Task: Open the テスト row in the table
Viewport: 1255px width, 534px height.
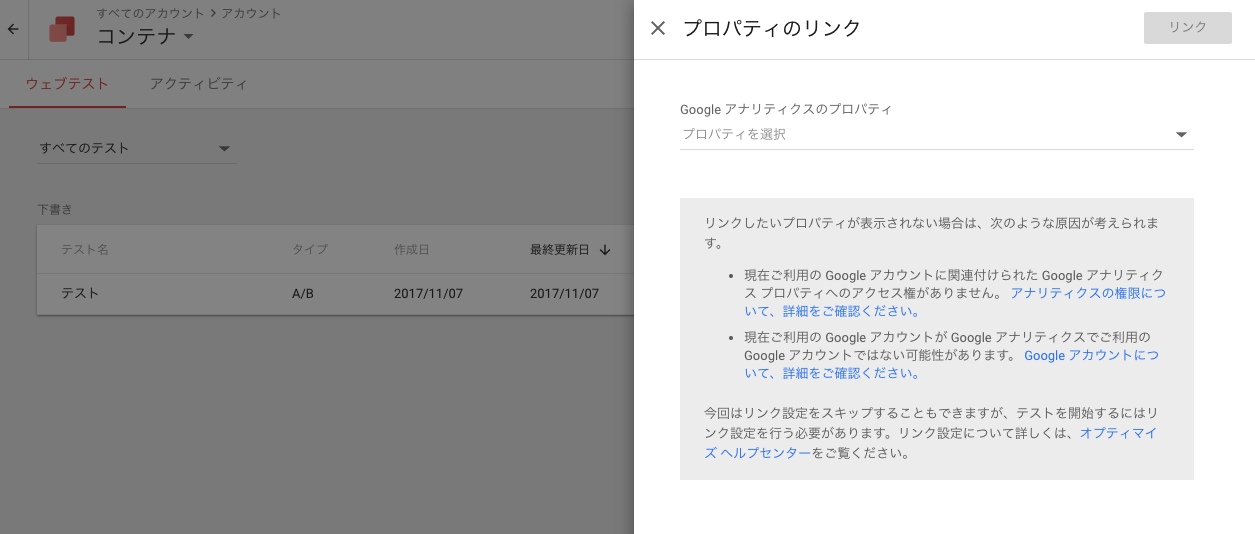Action: click(x=336, y=294)
